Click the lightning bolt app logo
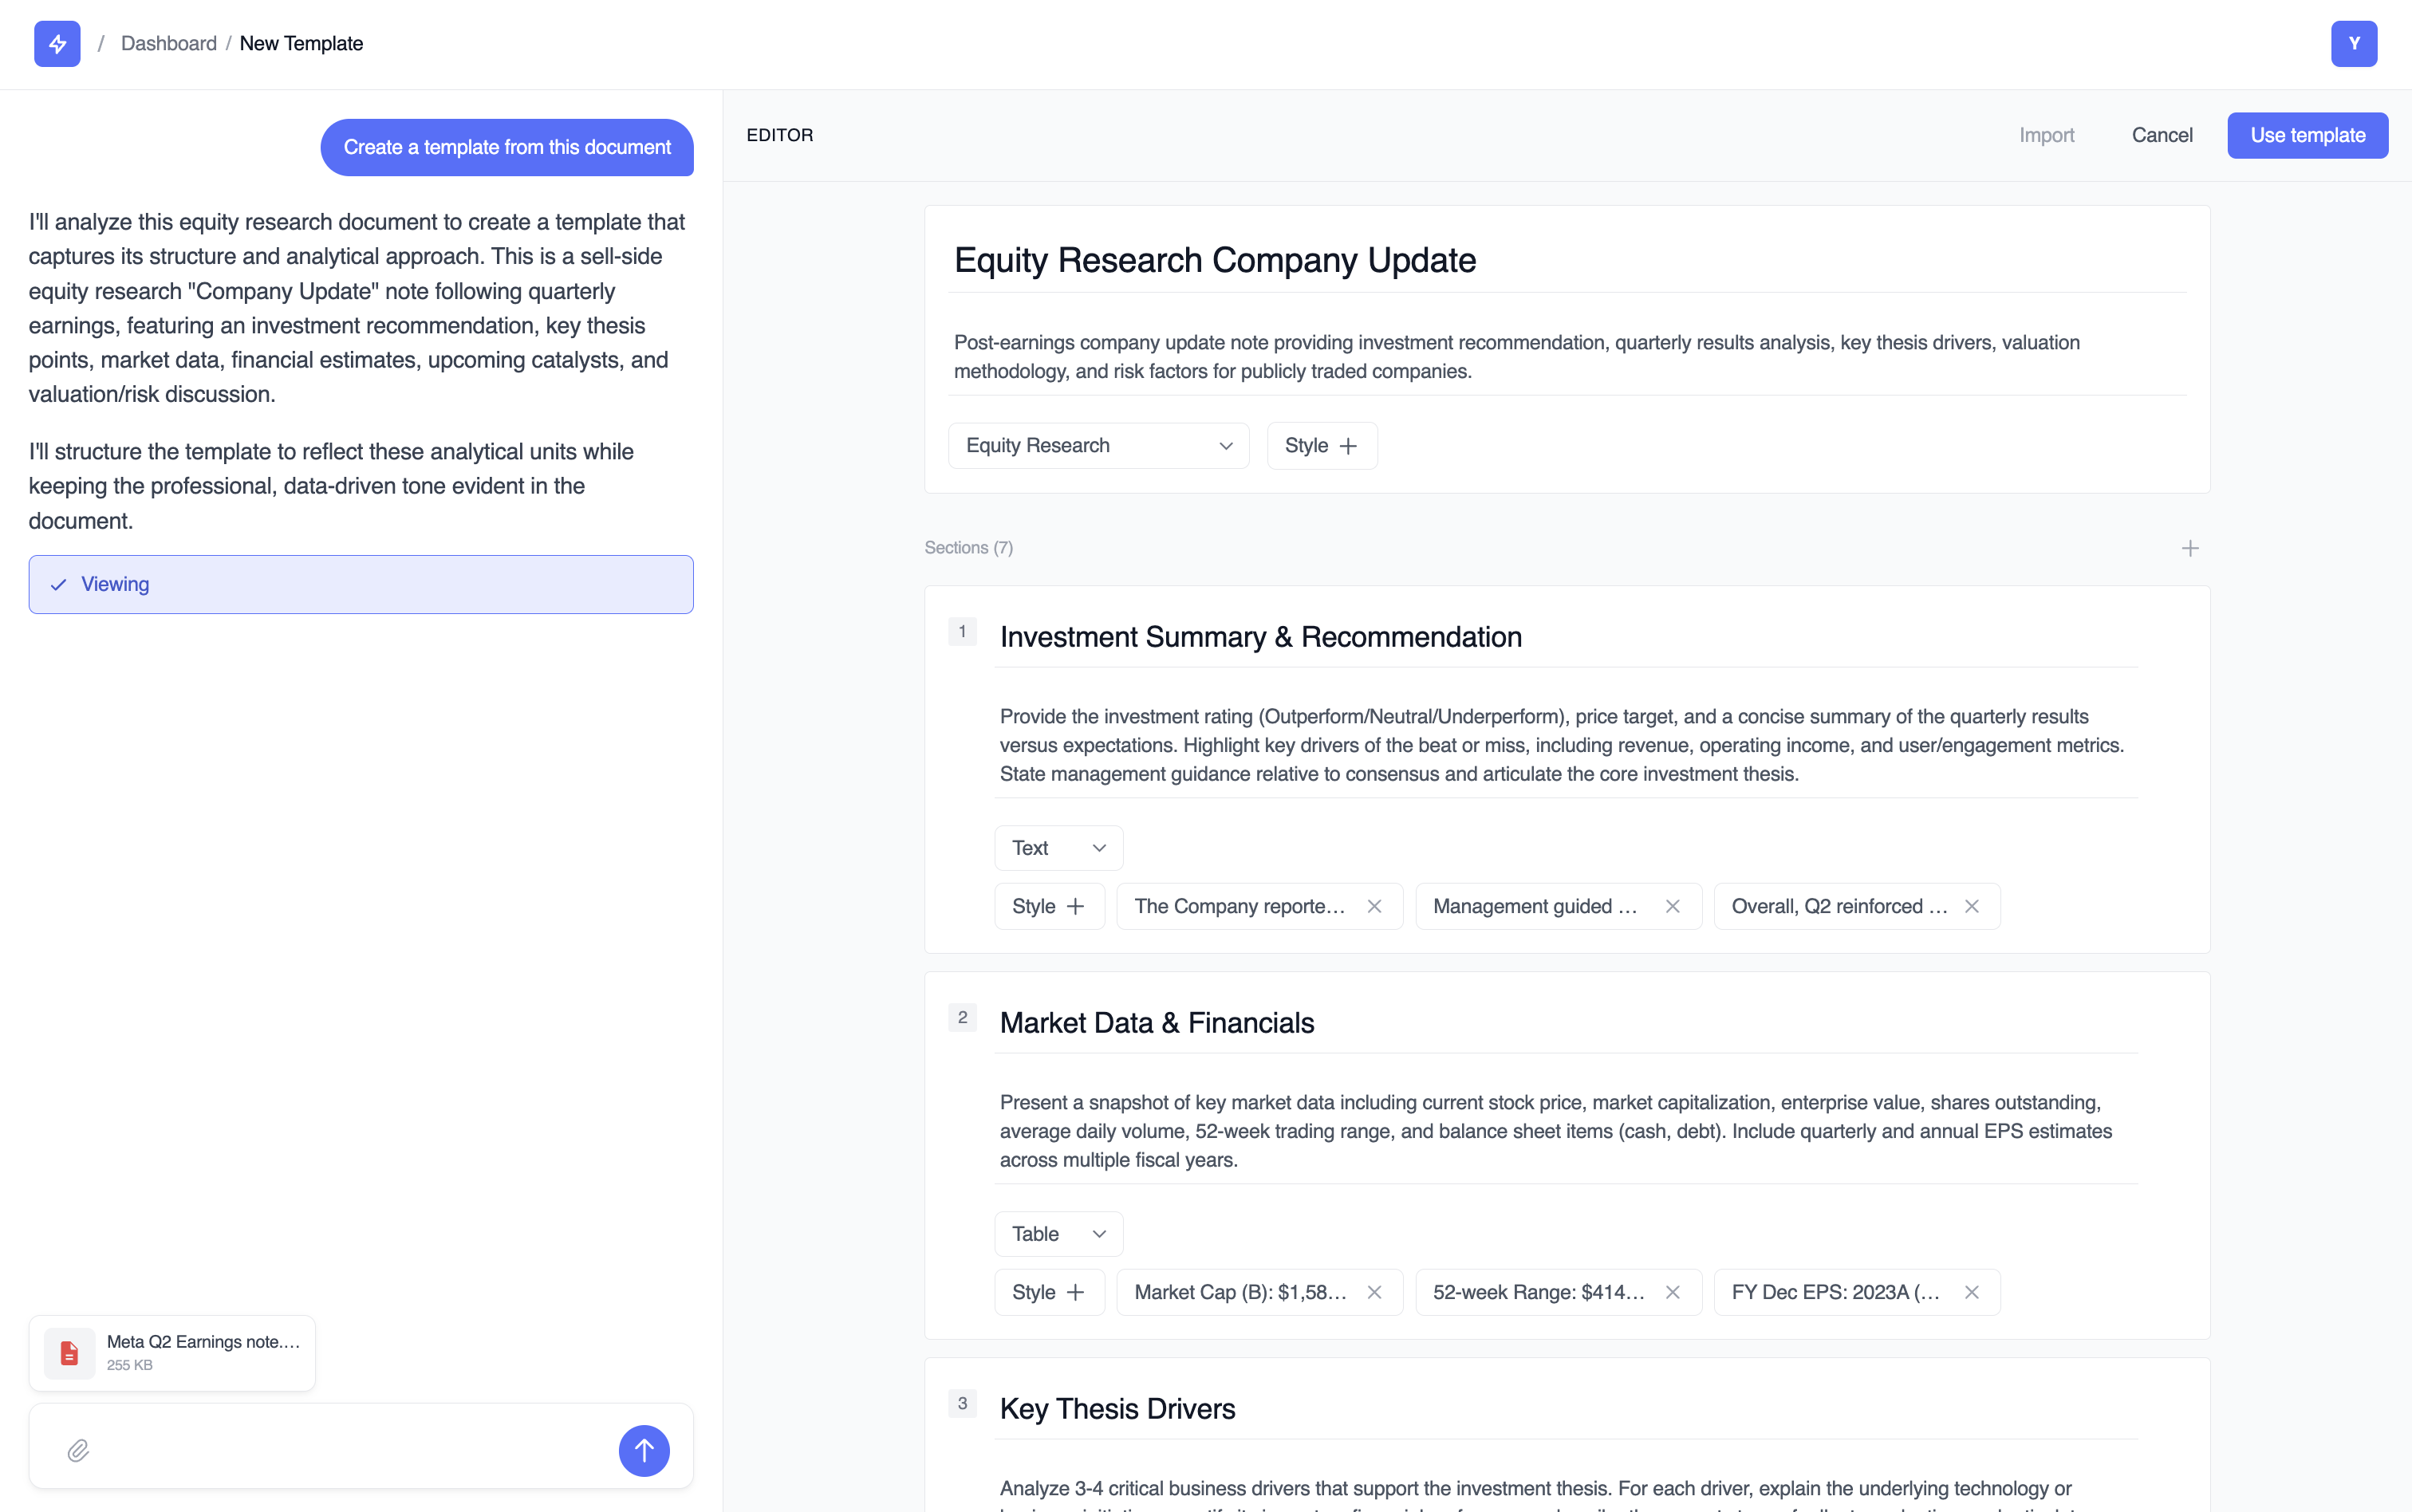Viewport: 2412px width, 1512px height. point(56,43)
